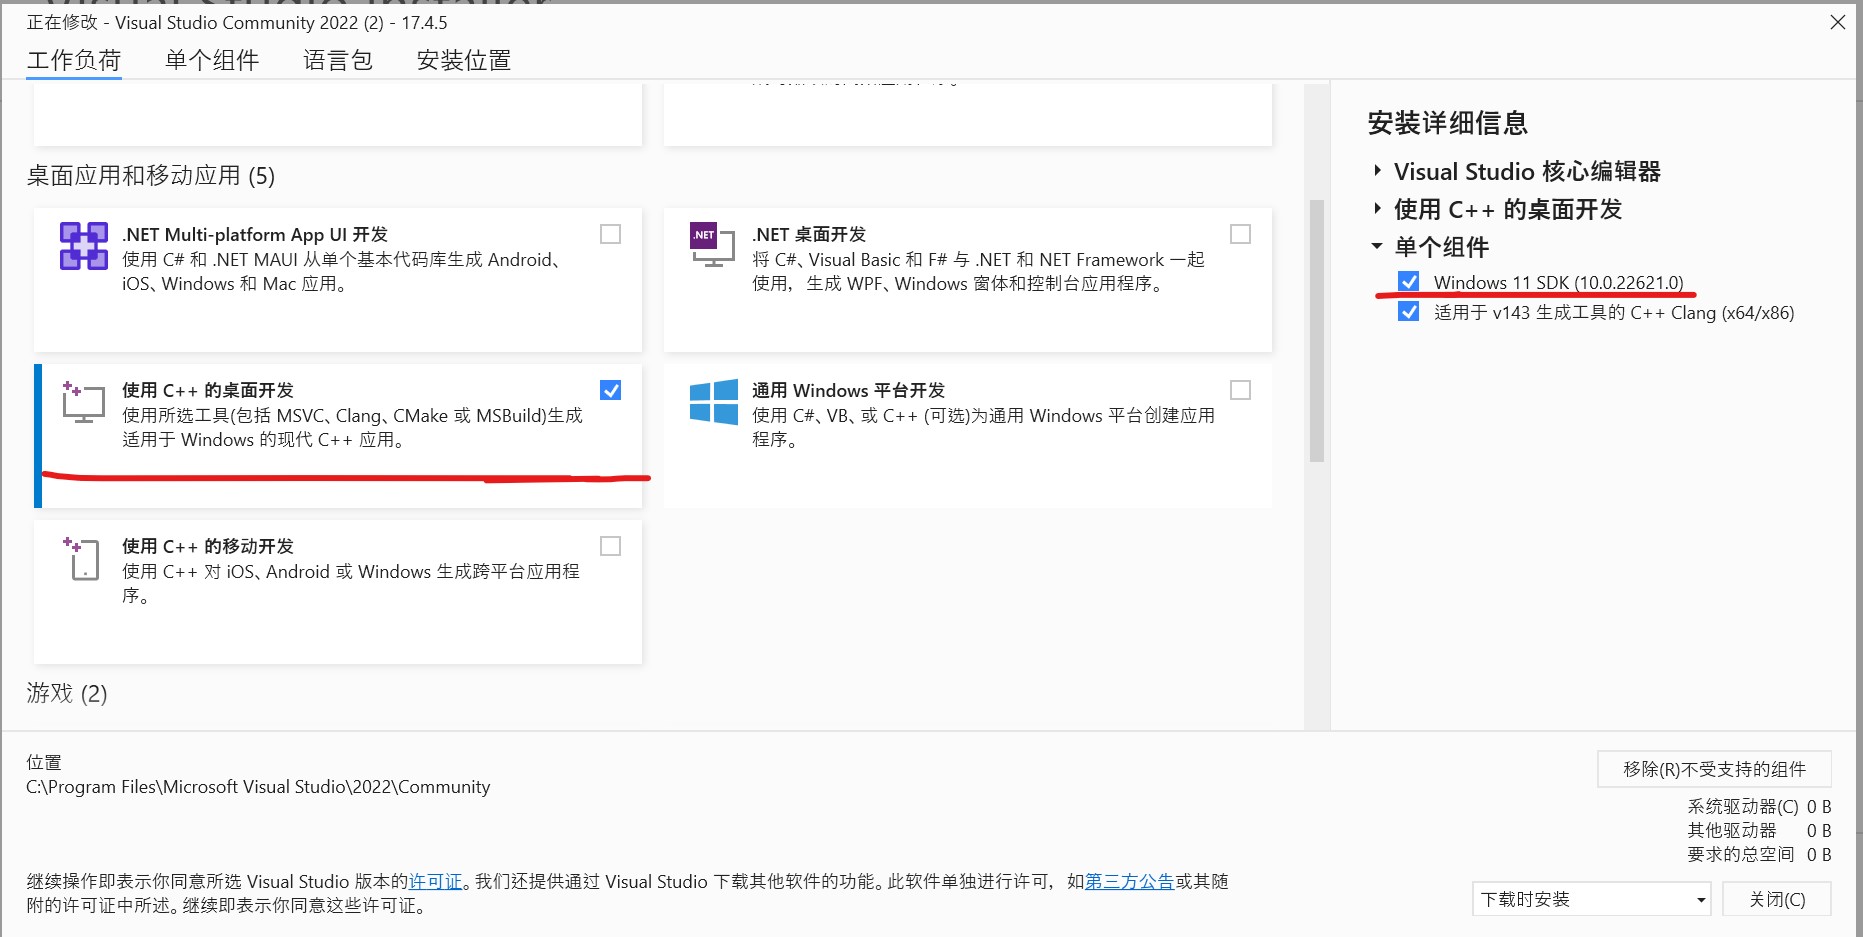Check the .NET 桌面开发 workload box

pos(1240,234)
